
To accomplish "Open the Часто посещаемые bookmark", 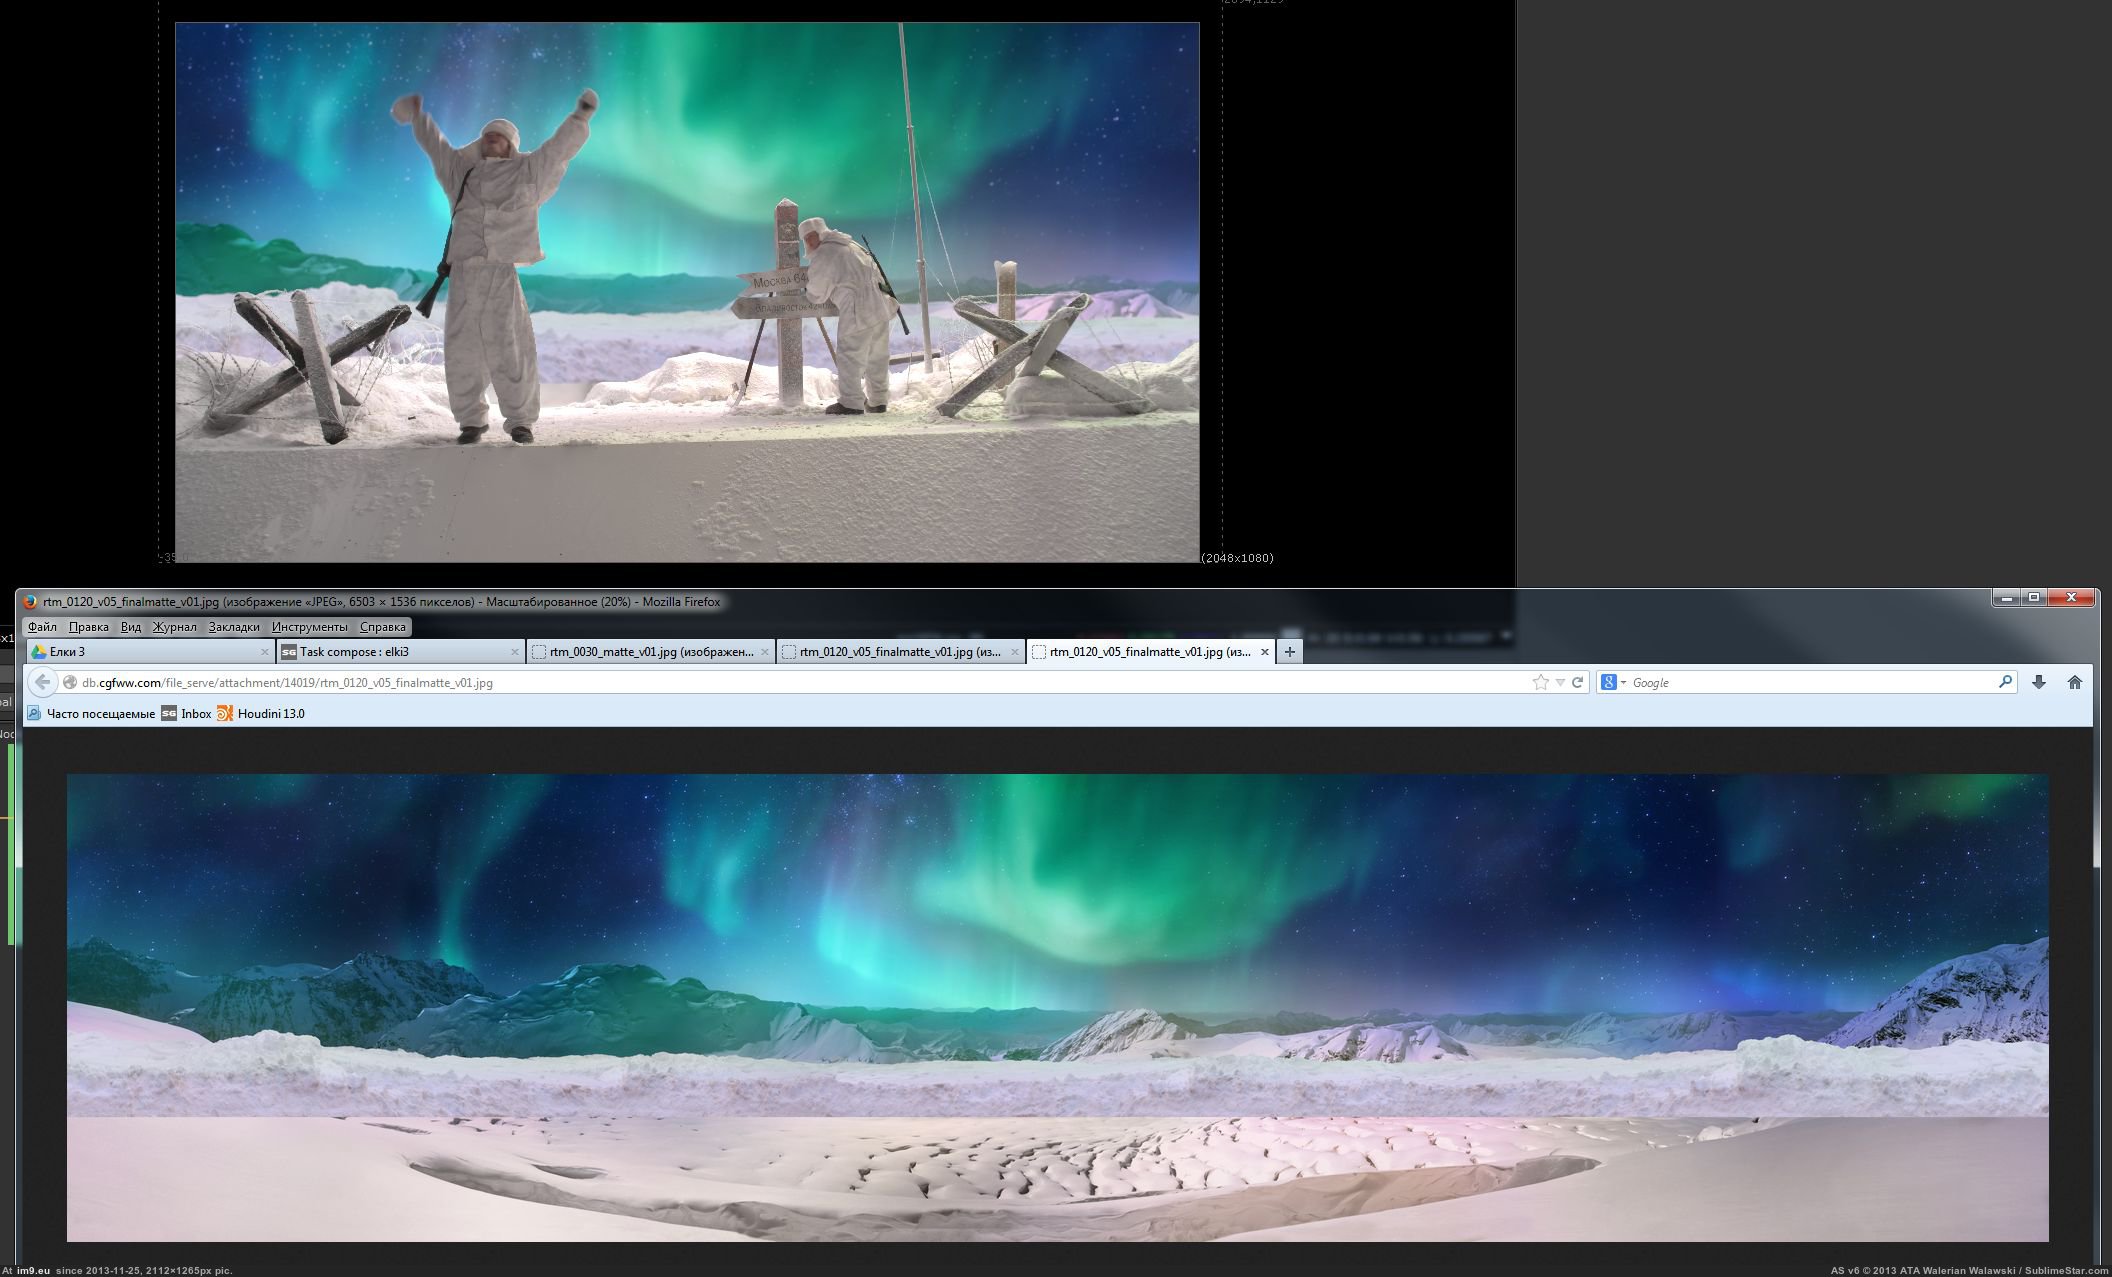I will click(x=90, y=713).
